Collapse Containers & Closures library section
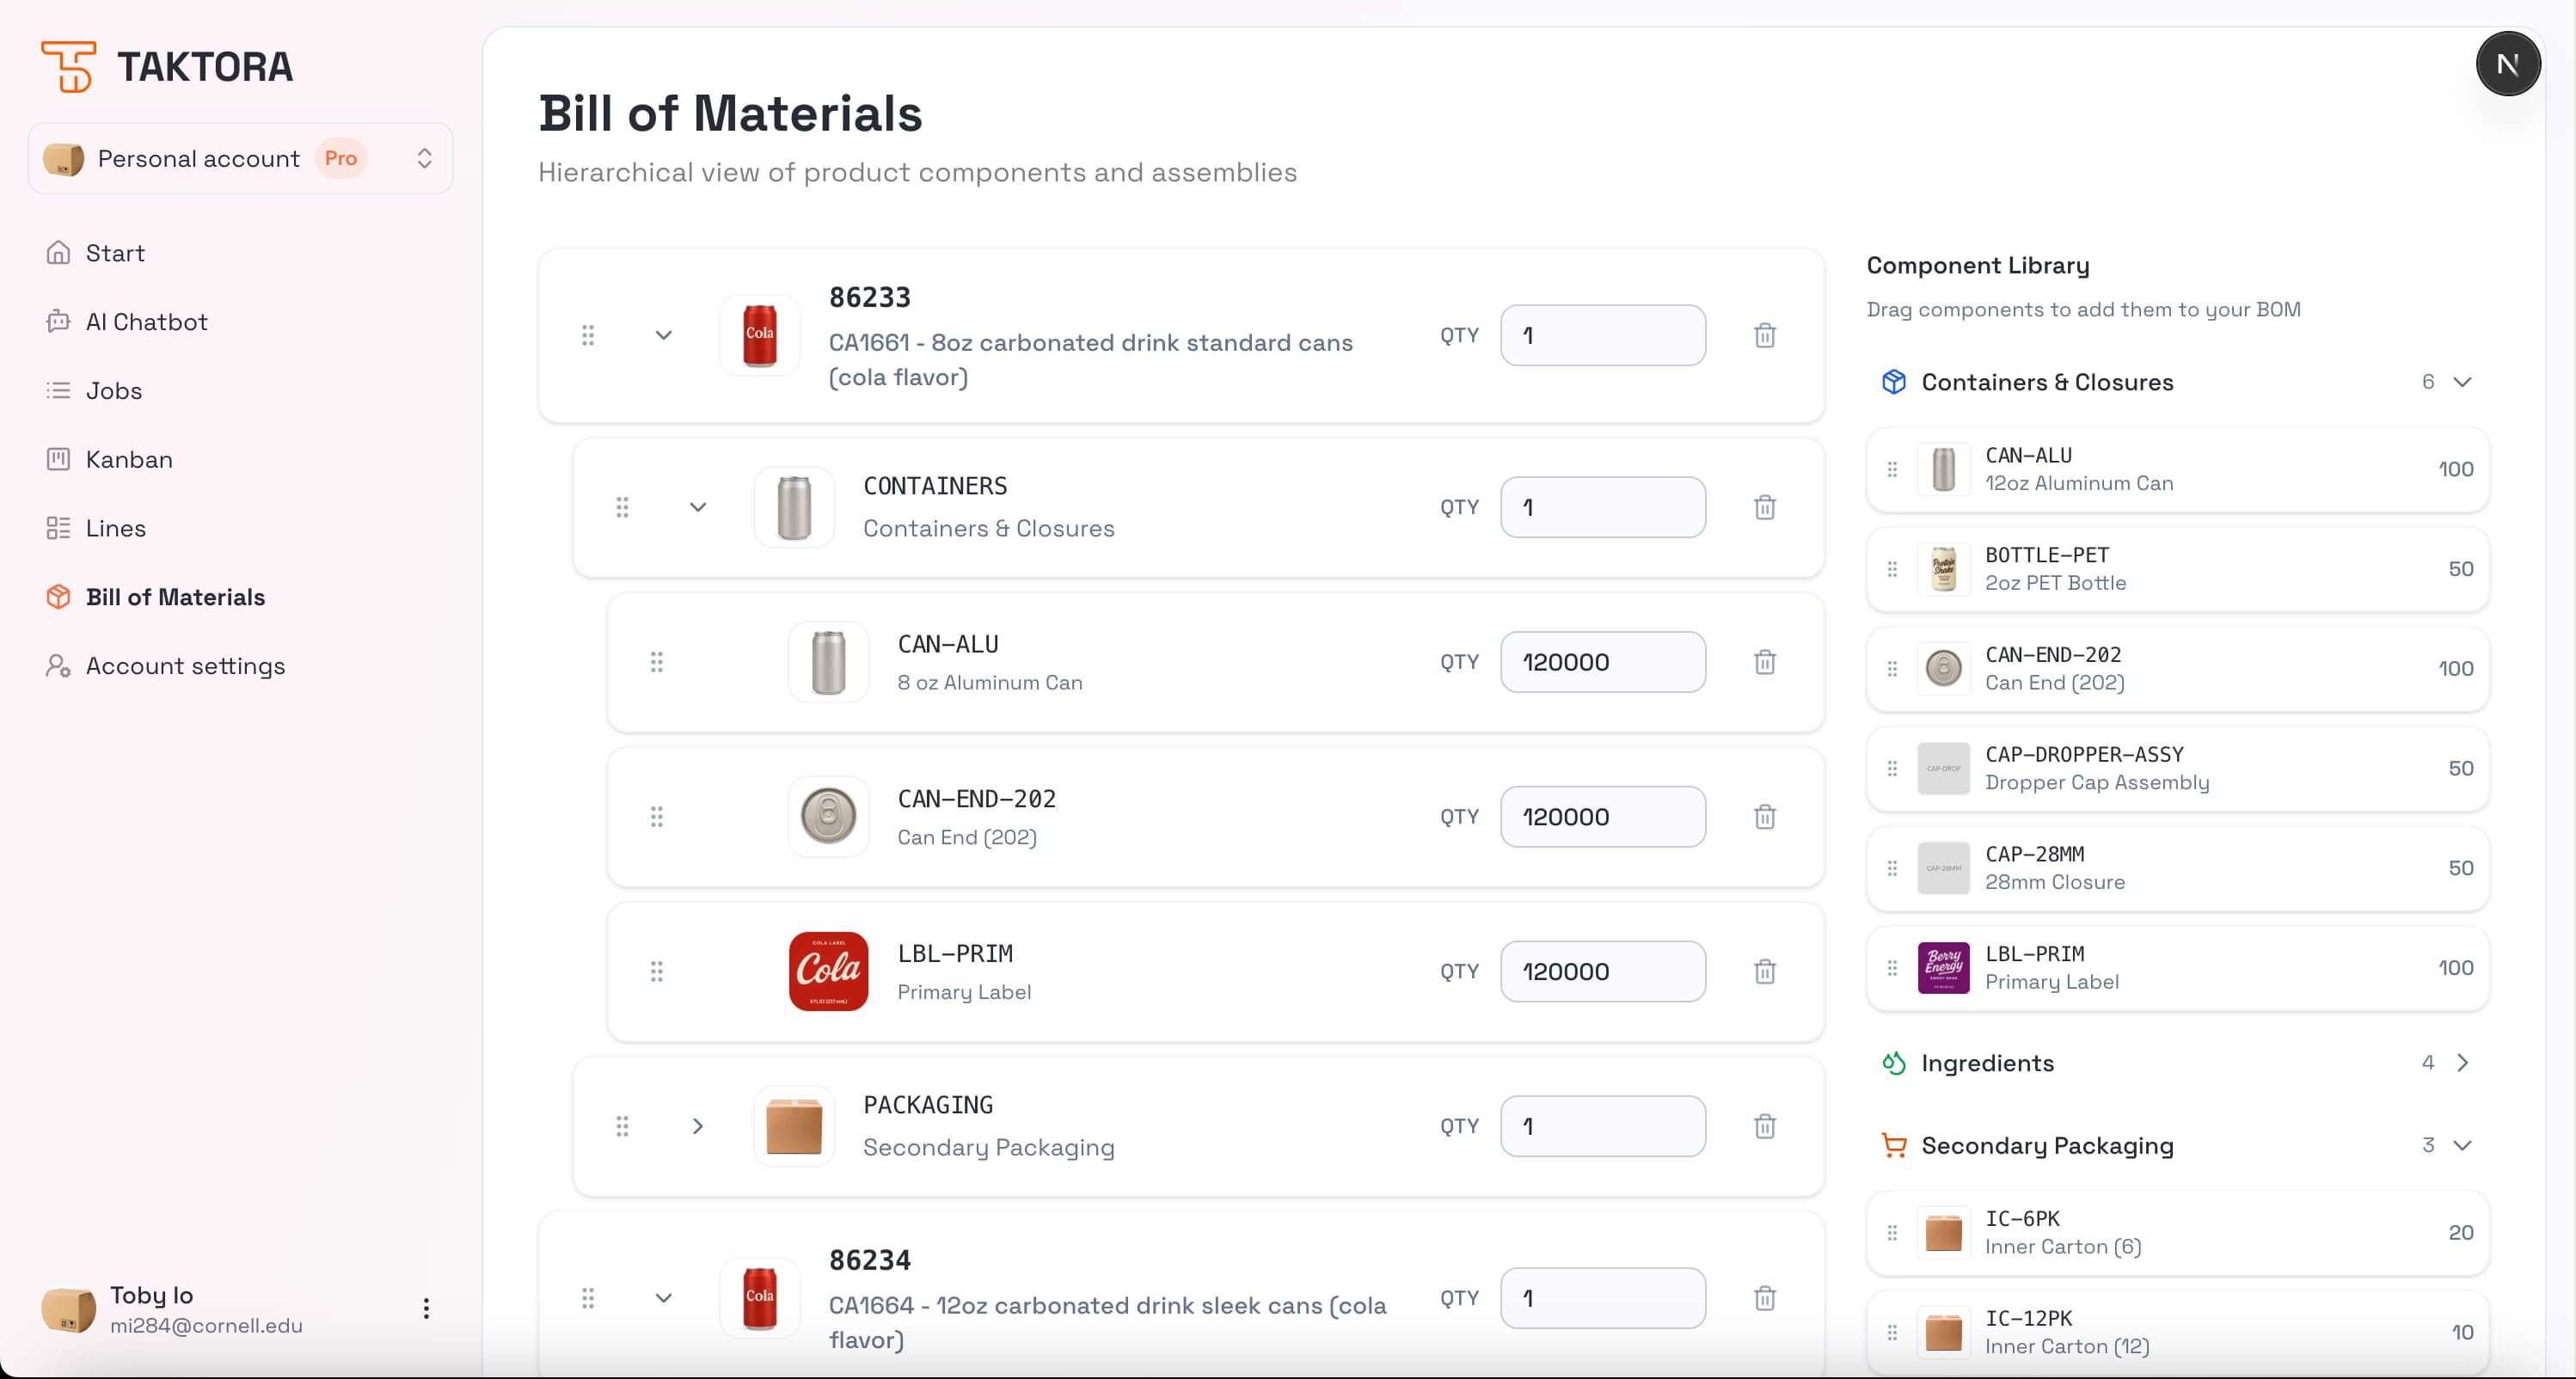The image size is (2576, 1379). [x=2463, y=382]
